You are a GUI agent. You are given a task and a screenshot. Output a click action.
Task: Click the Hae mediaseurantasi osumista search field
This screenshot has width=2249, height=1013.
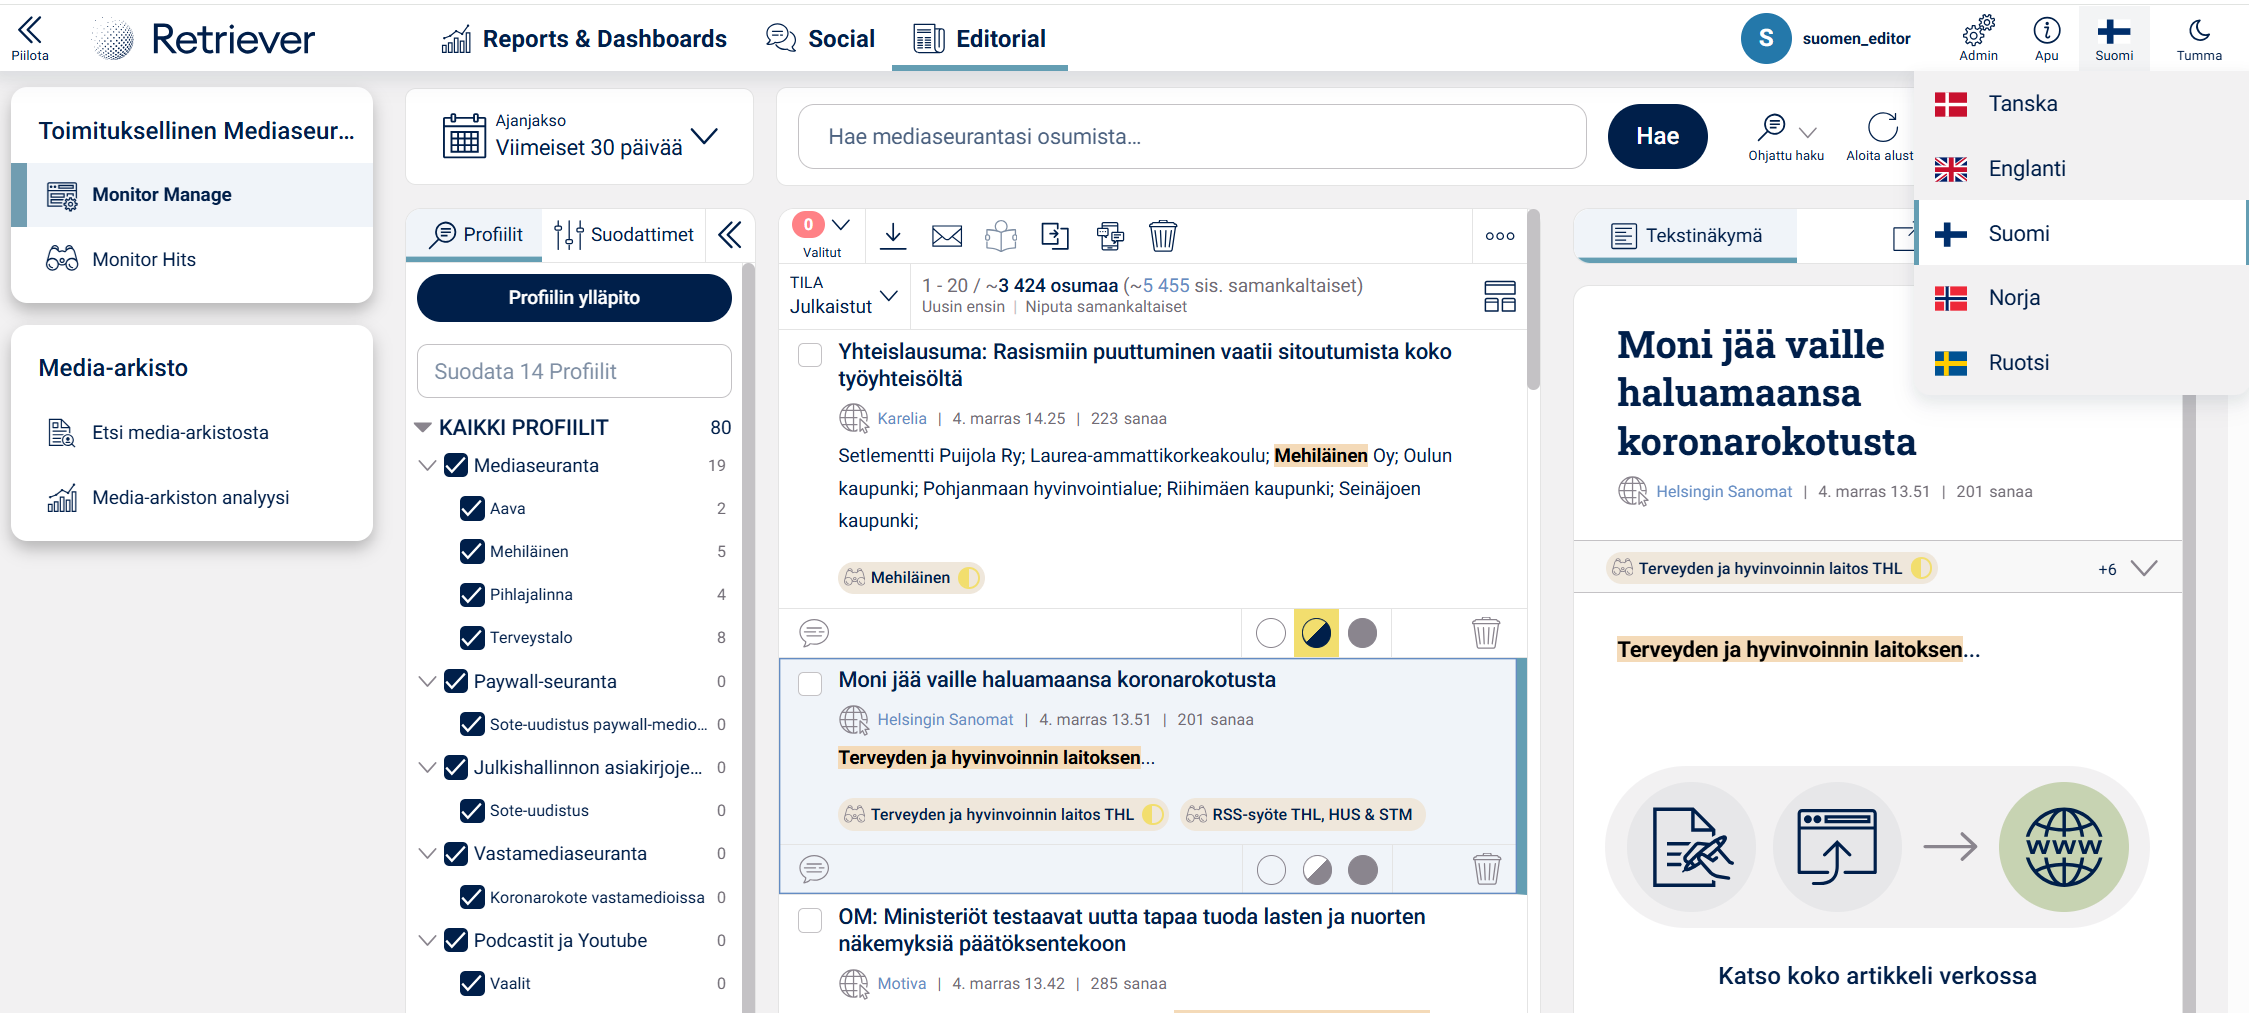[x=1192, y=136]
